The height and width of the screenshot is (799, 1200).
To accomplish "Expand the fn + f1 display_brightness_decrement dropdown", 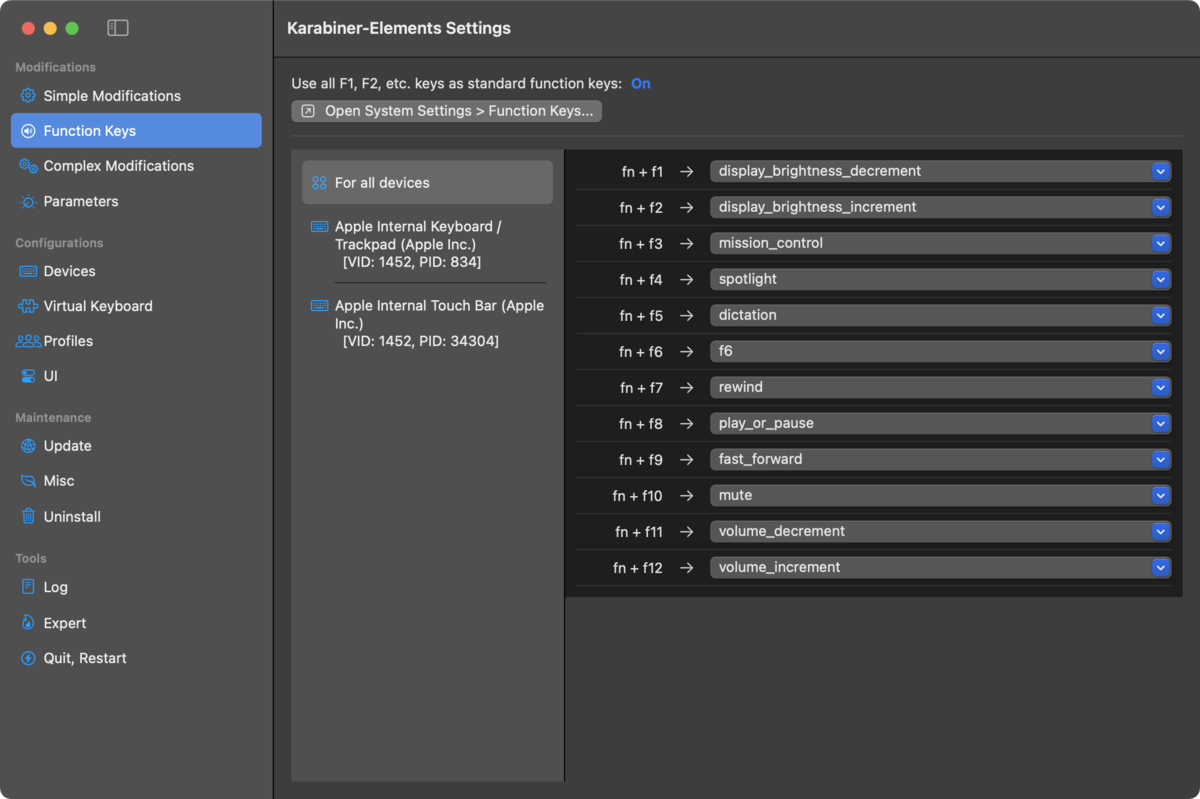I will tap(940, 171).
